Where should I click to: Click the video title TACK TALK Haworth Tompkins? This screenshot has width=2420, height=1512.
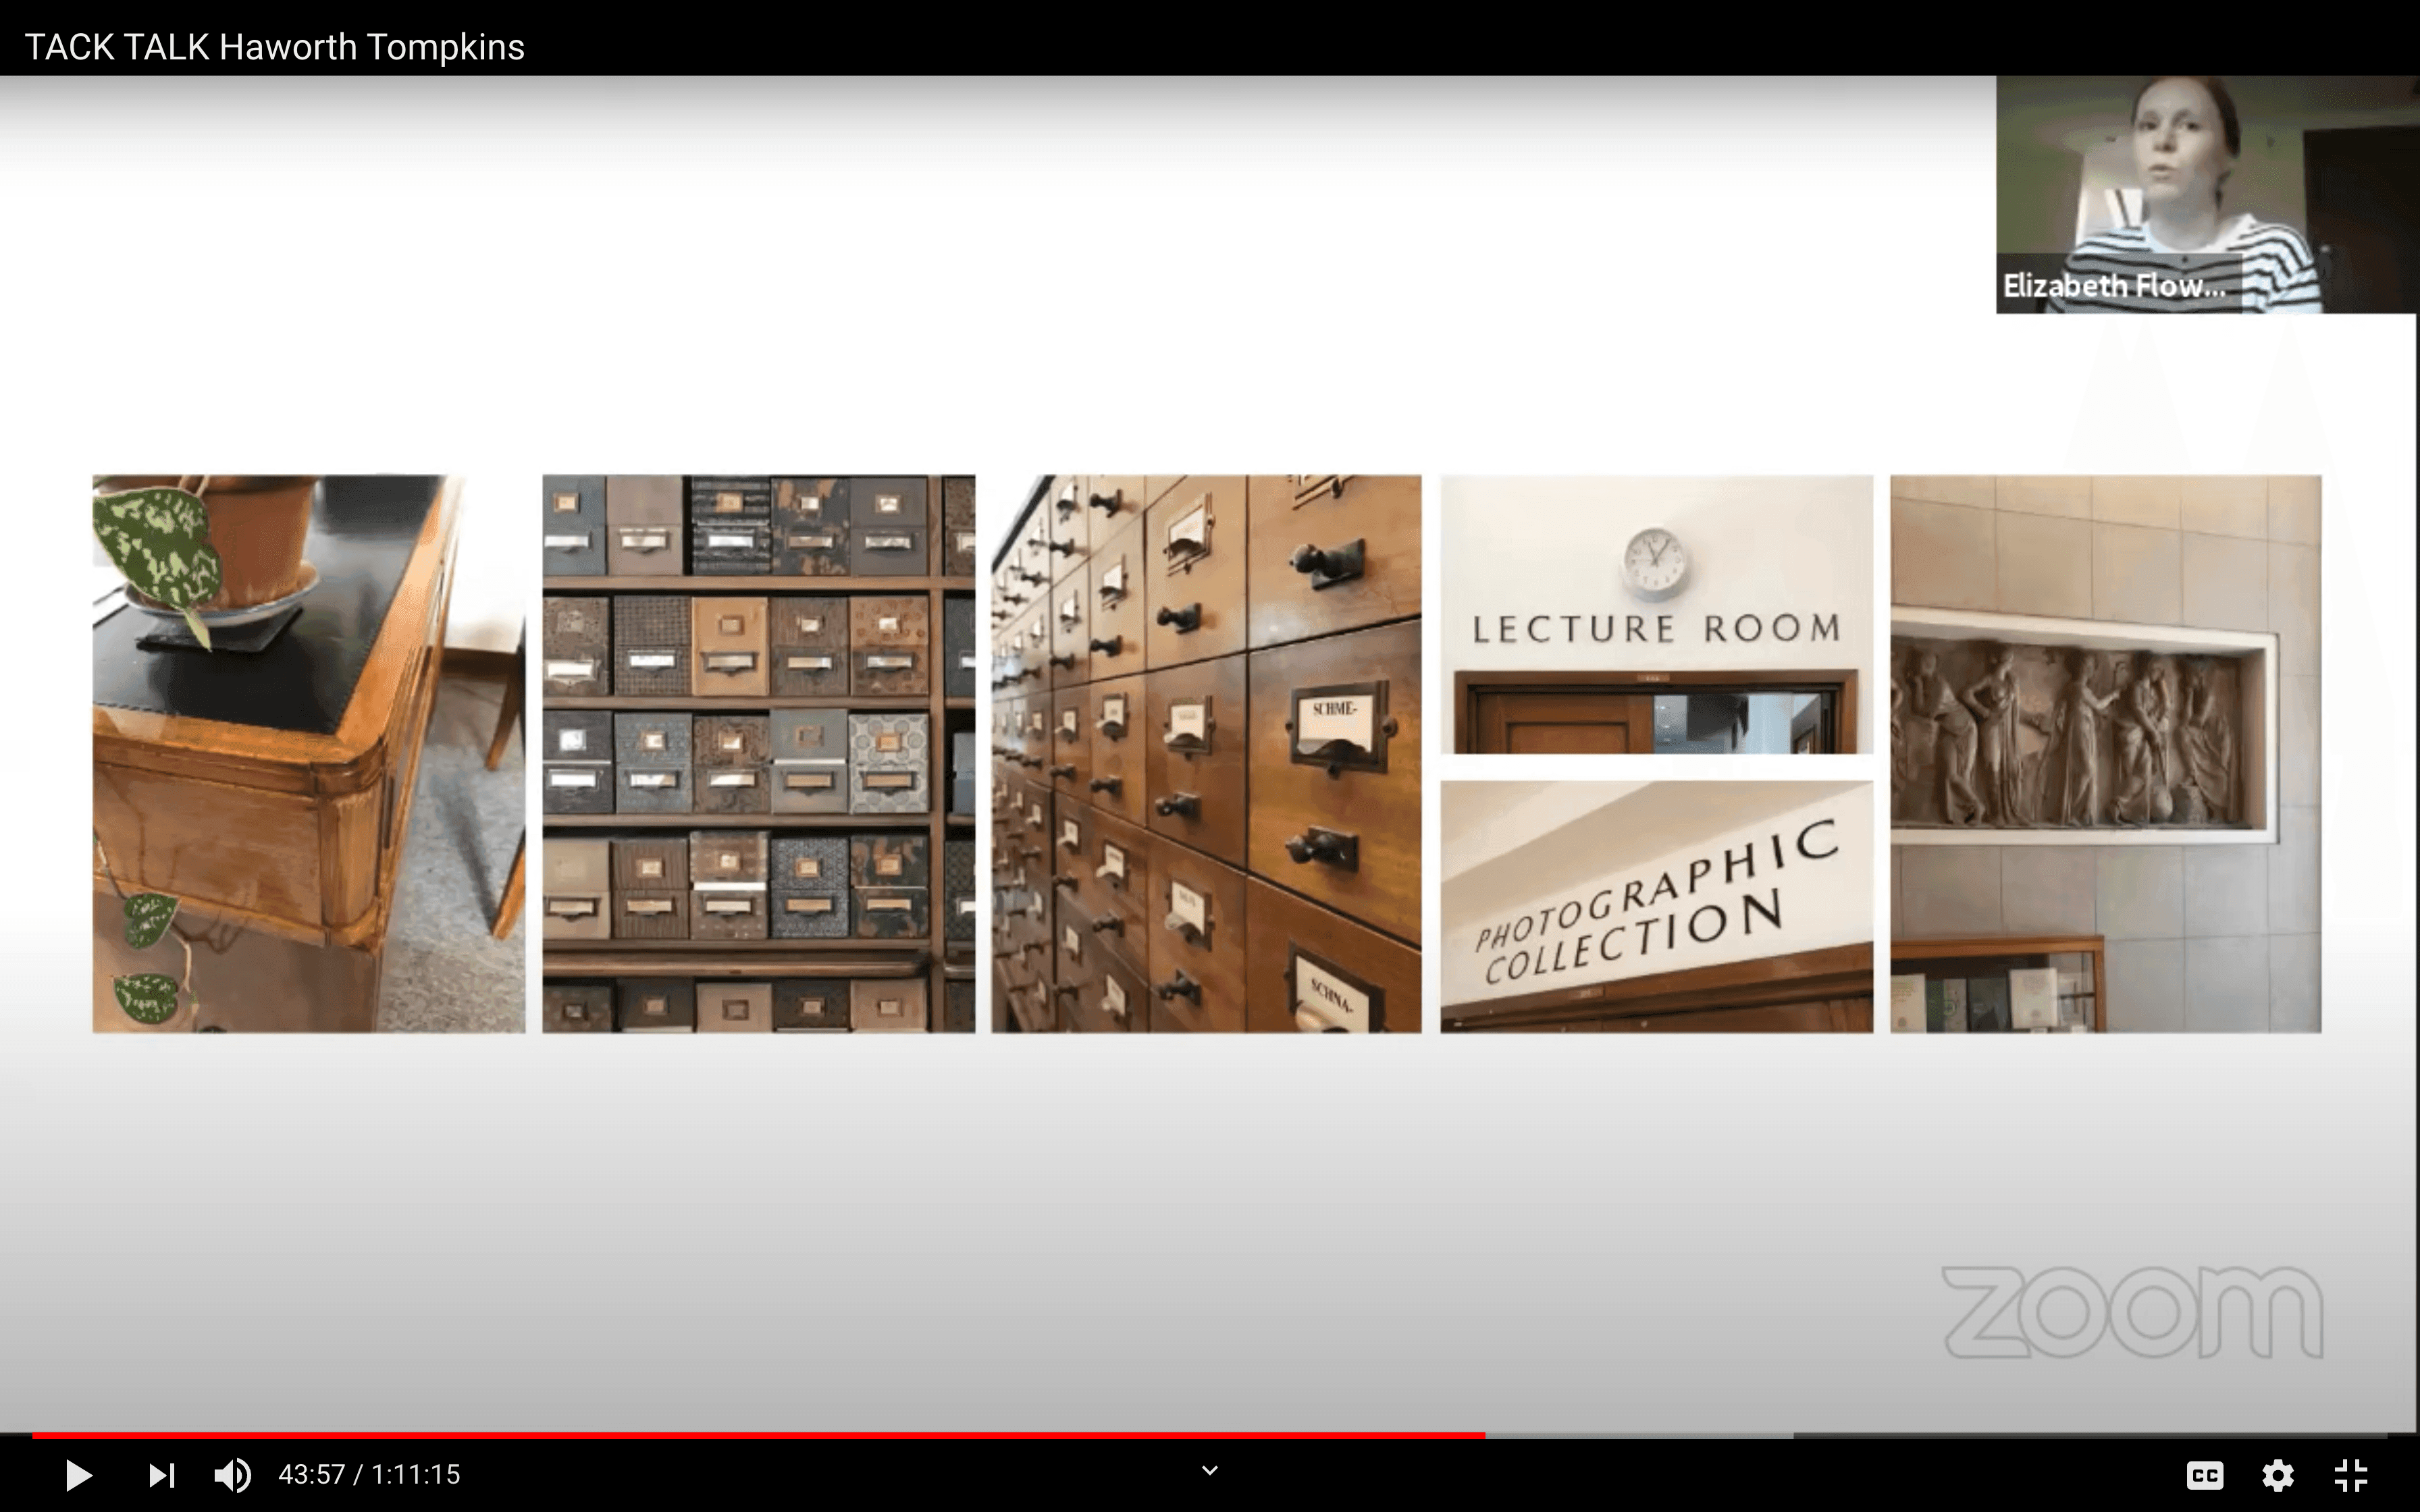pos(274,47)
